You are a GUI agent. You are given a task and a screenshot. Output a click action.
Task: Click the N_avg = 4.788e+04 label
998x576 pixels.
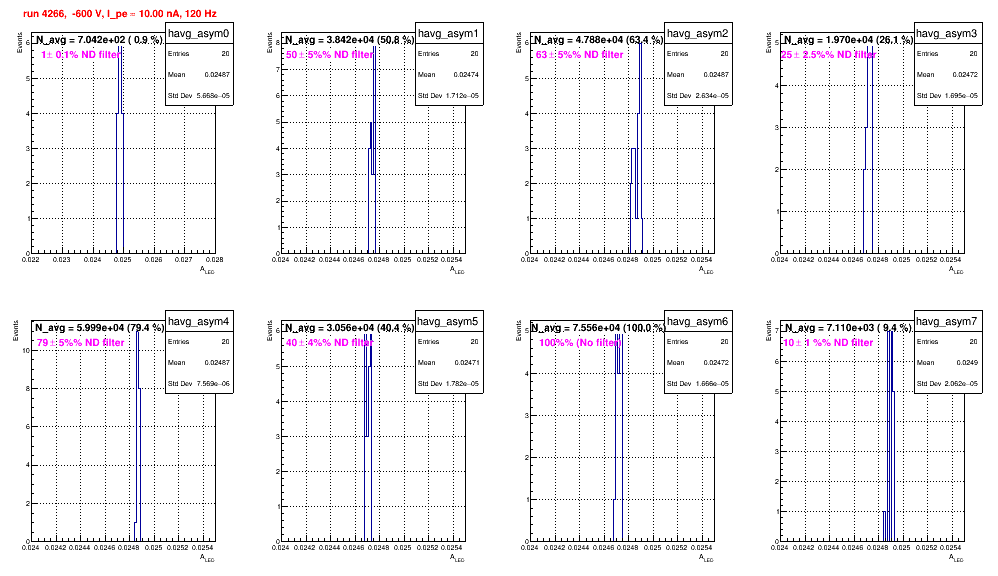click(x=598, y=40)
